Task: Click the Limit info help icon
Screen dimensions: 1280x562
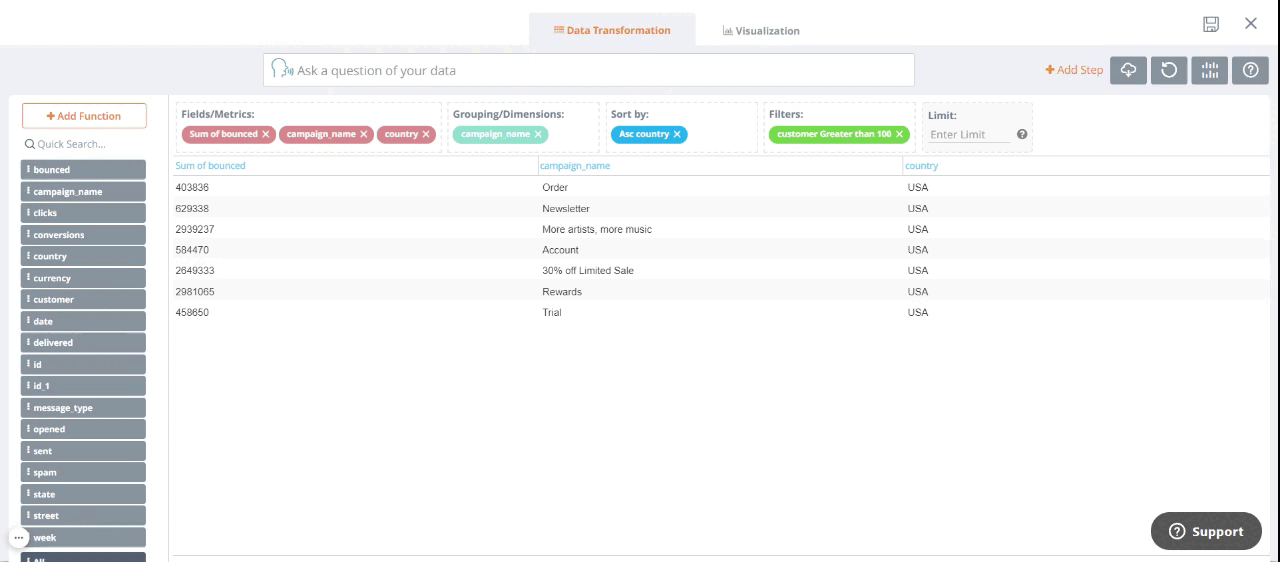Action: pyautogui.click(x=1022, y=134)
